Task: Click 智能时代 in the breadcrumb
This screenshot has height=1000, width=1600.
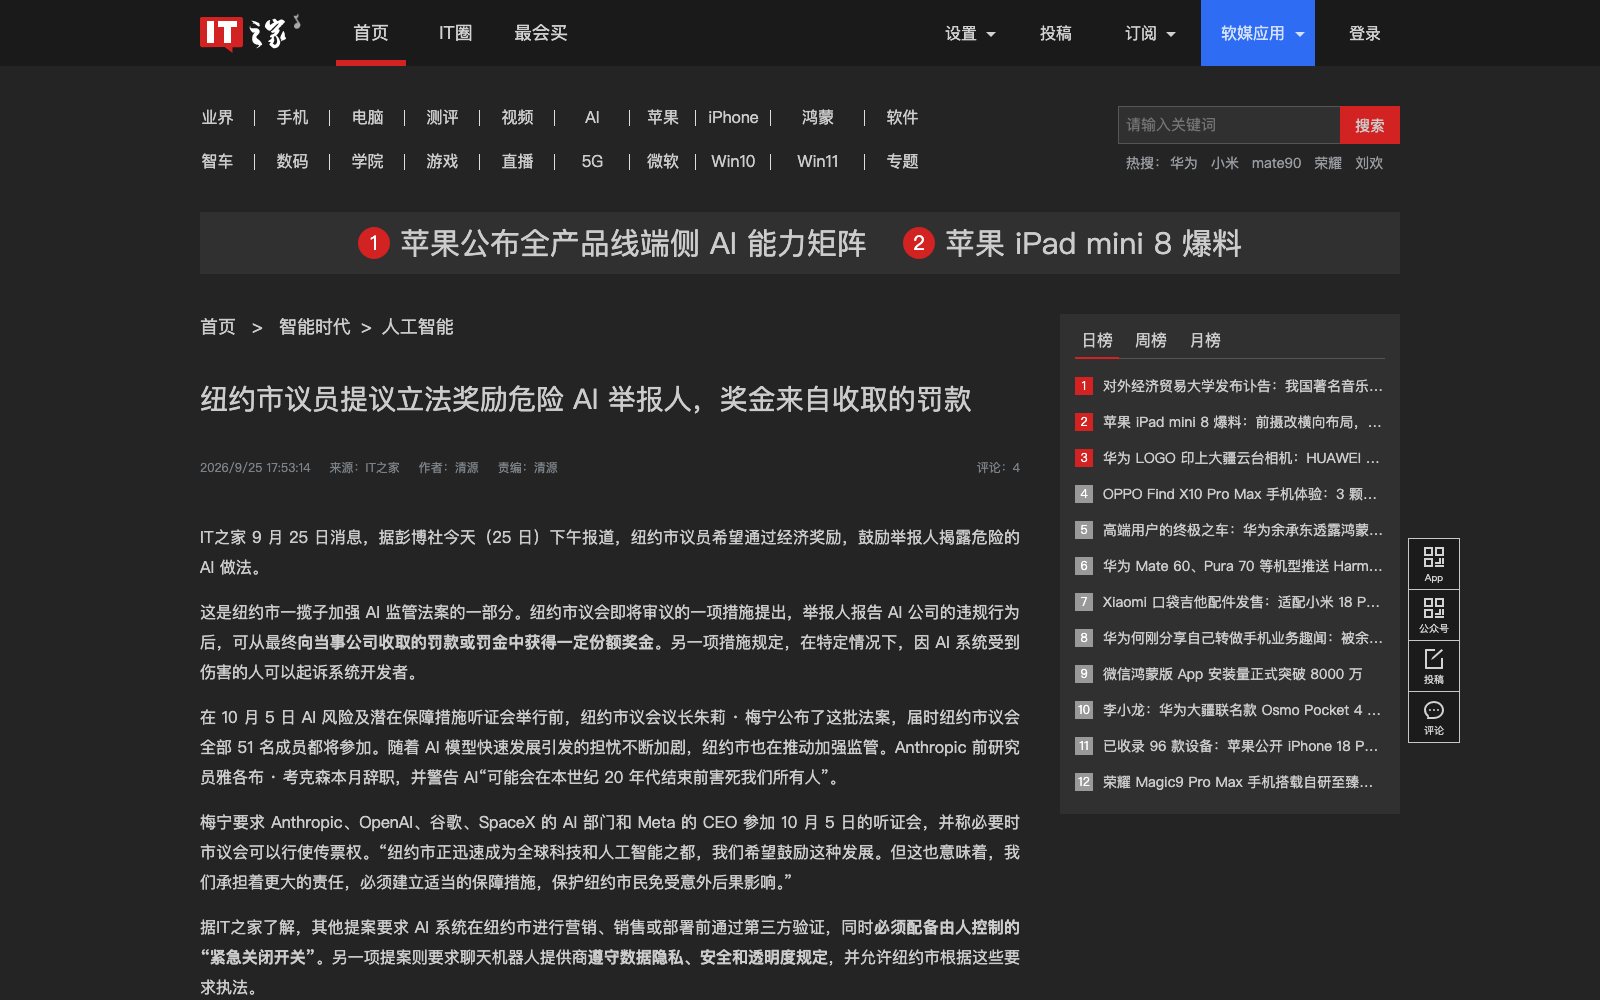Action: (x=314, y=327)
